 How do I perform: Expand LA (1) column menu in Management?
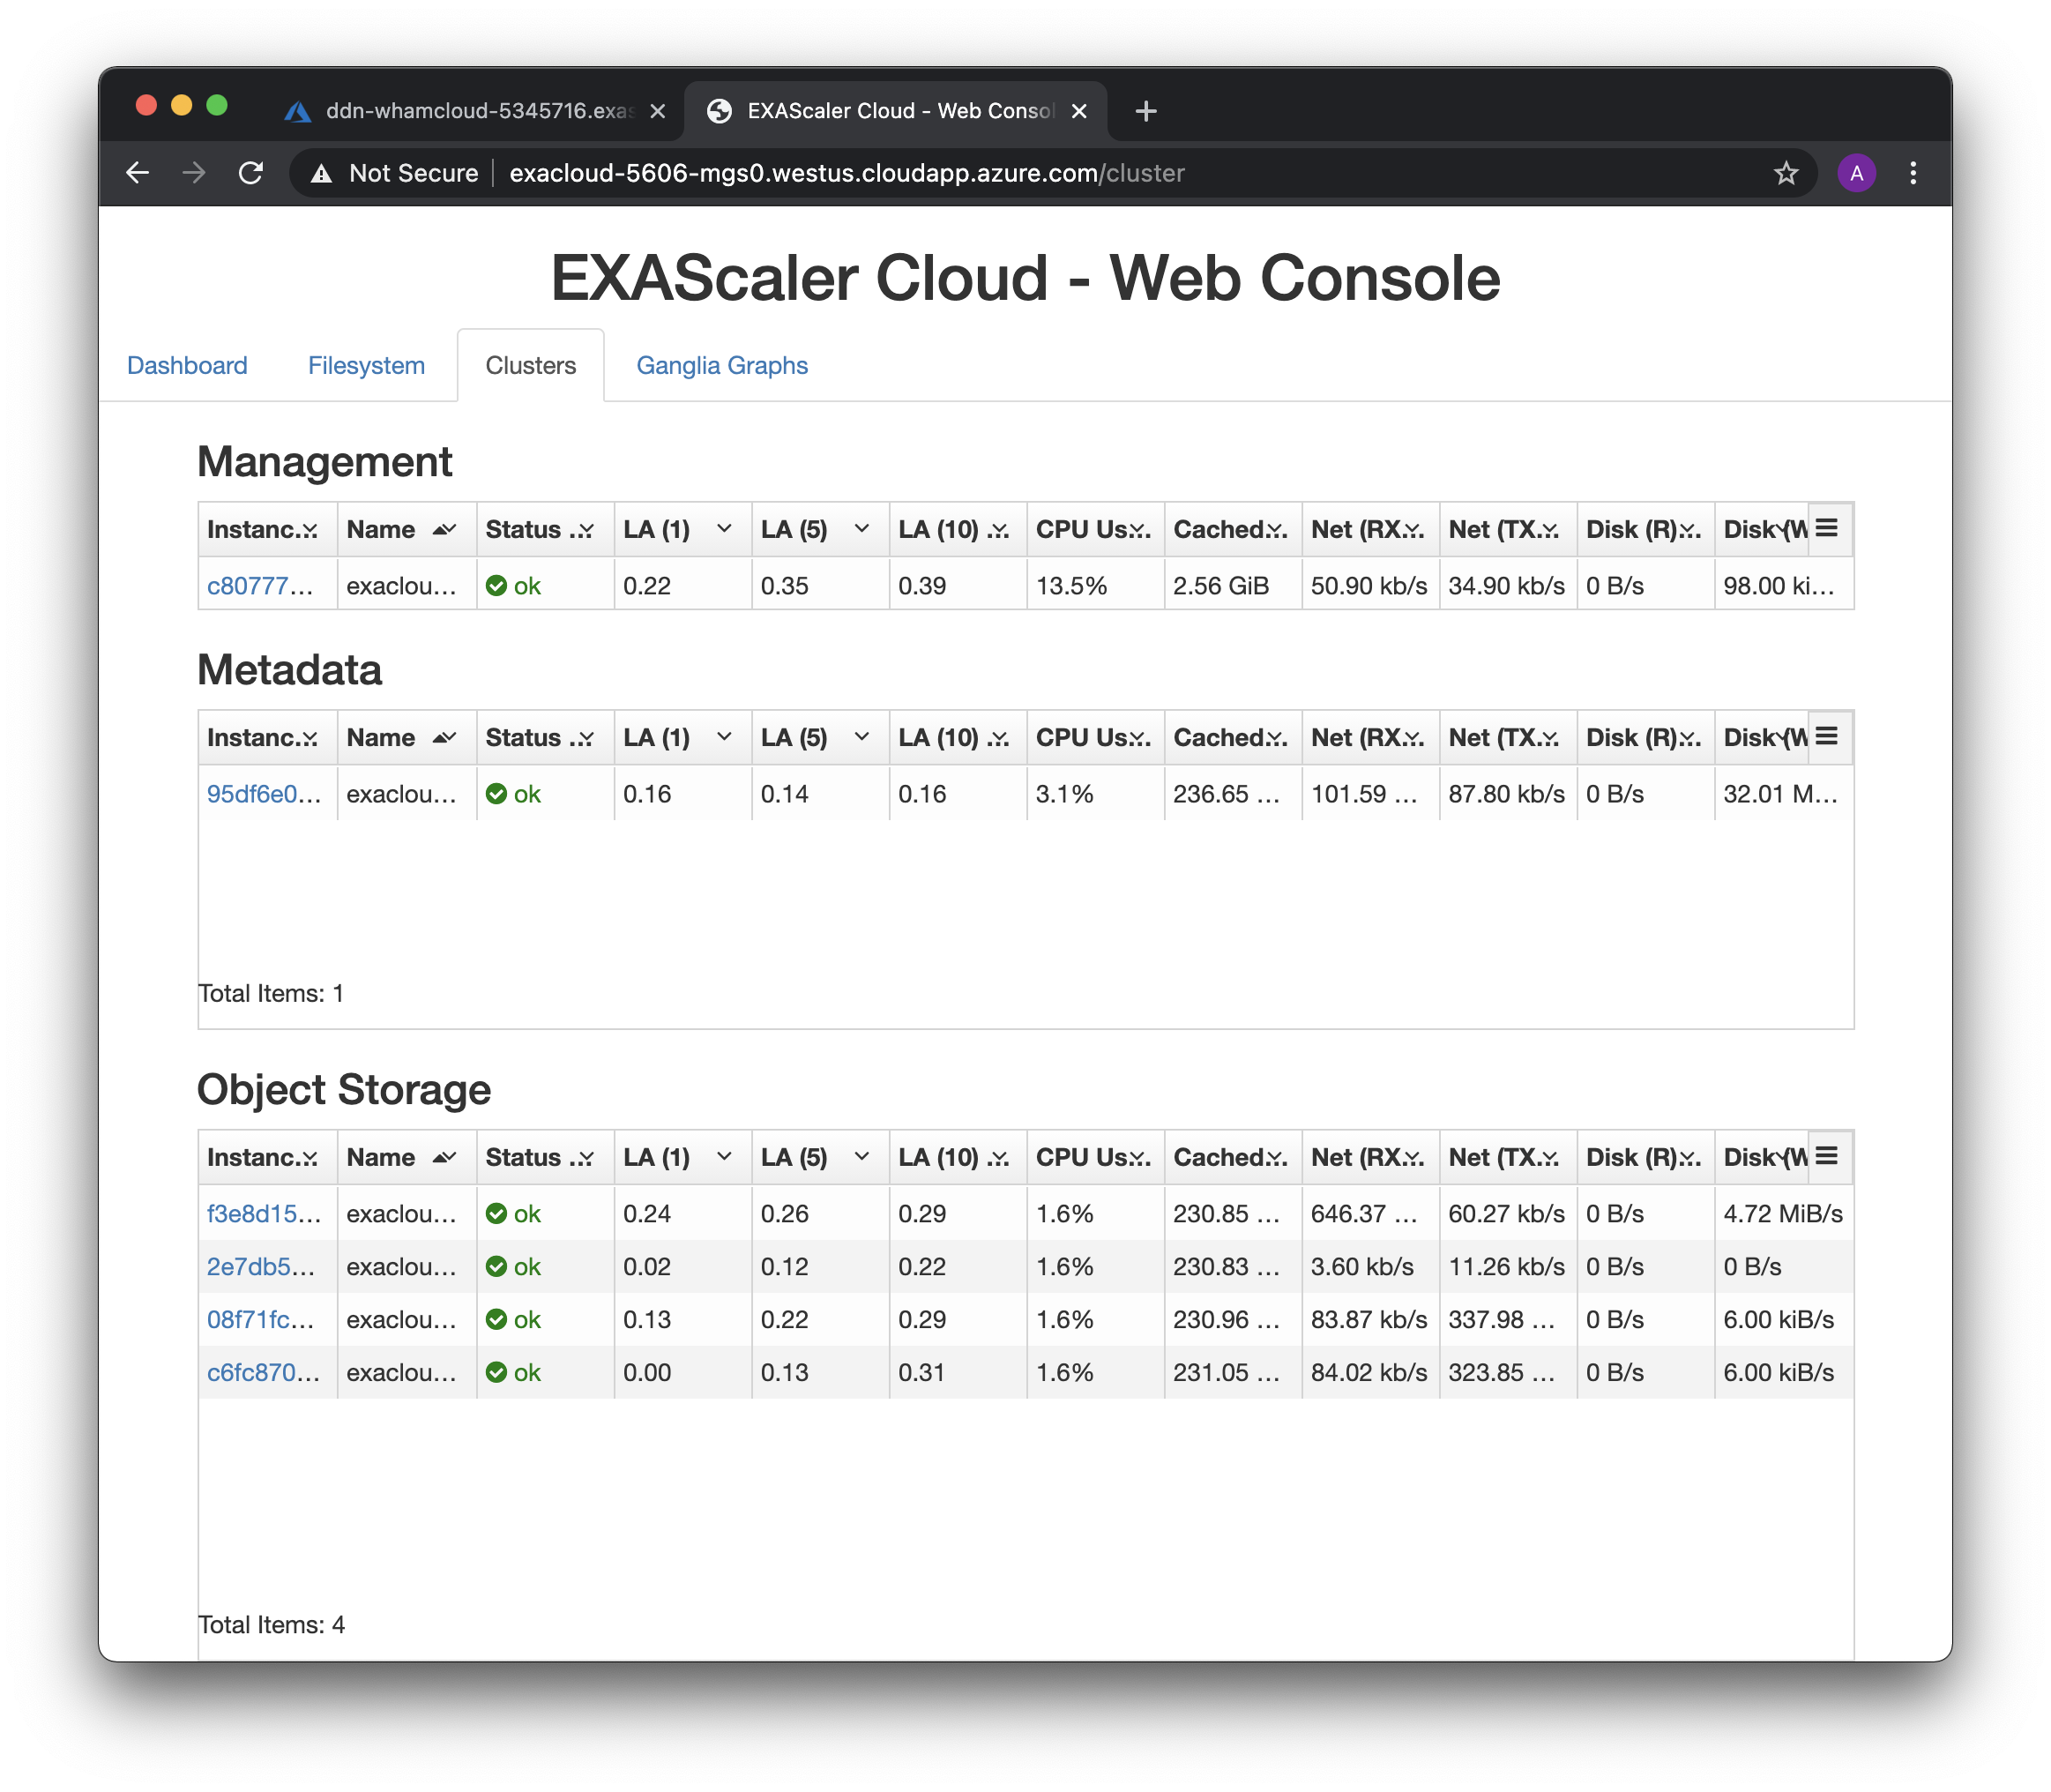724,528
